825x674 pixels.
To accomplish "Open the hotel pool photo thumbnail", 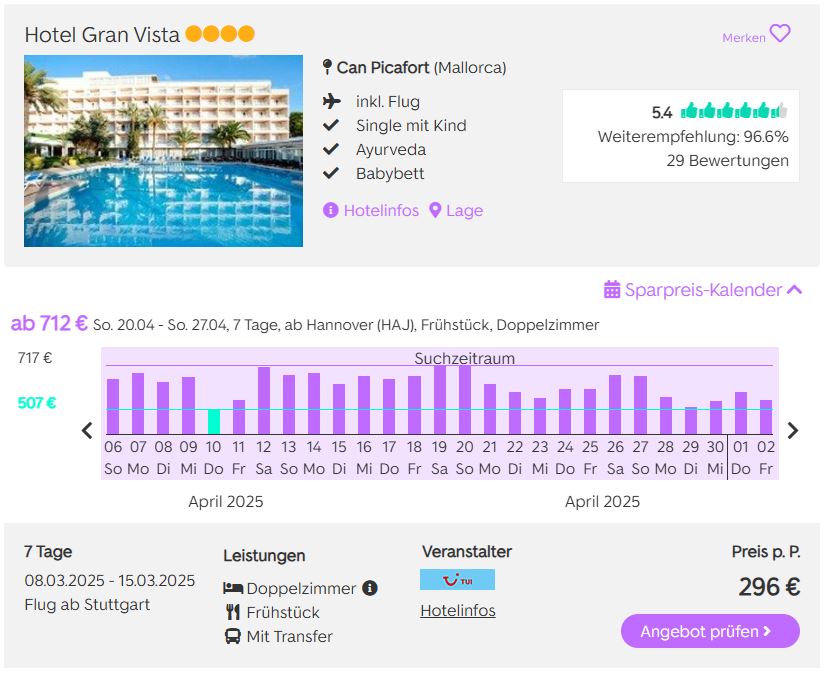I will click(x=163, y=151).
